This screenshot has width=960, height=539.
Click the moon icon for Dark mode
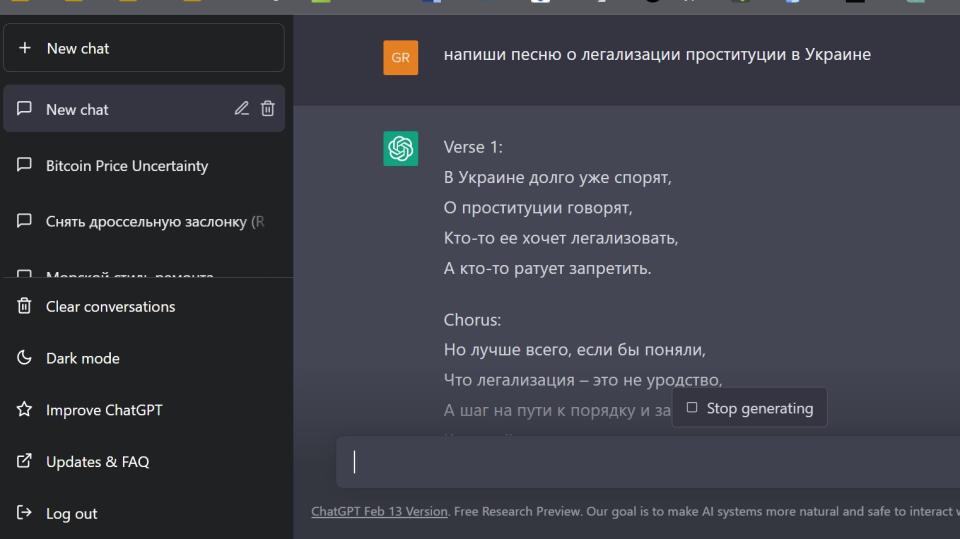25,358
